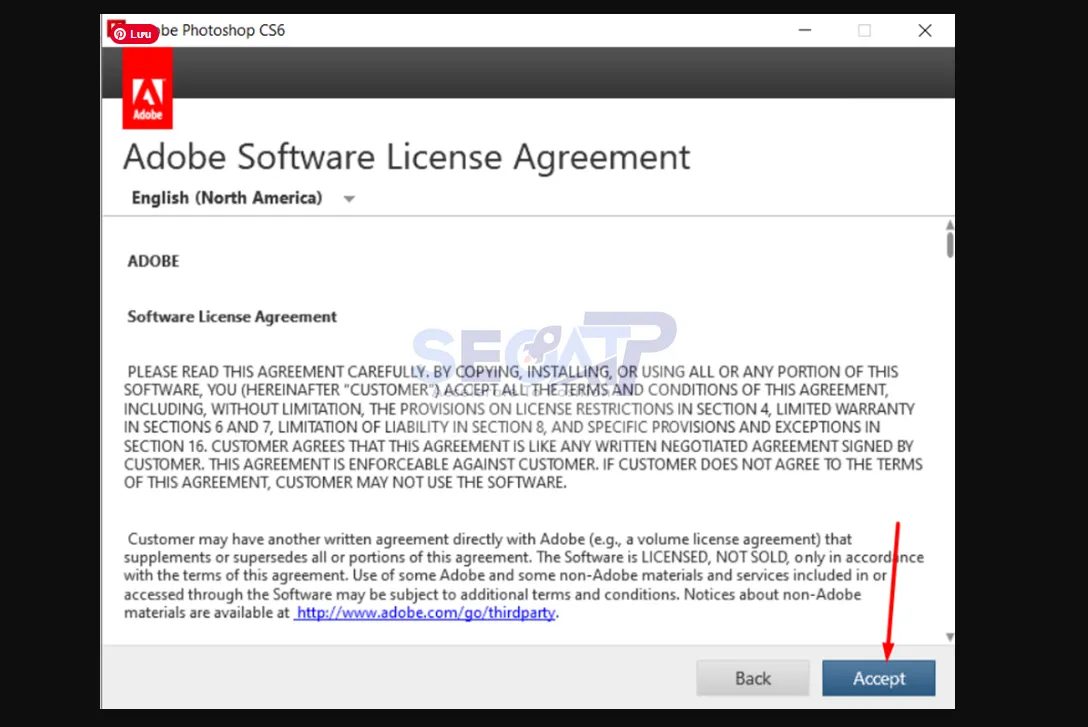Click the Accept button
This screenshot has height=727, width=1088.
pos(878,678)
